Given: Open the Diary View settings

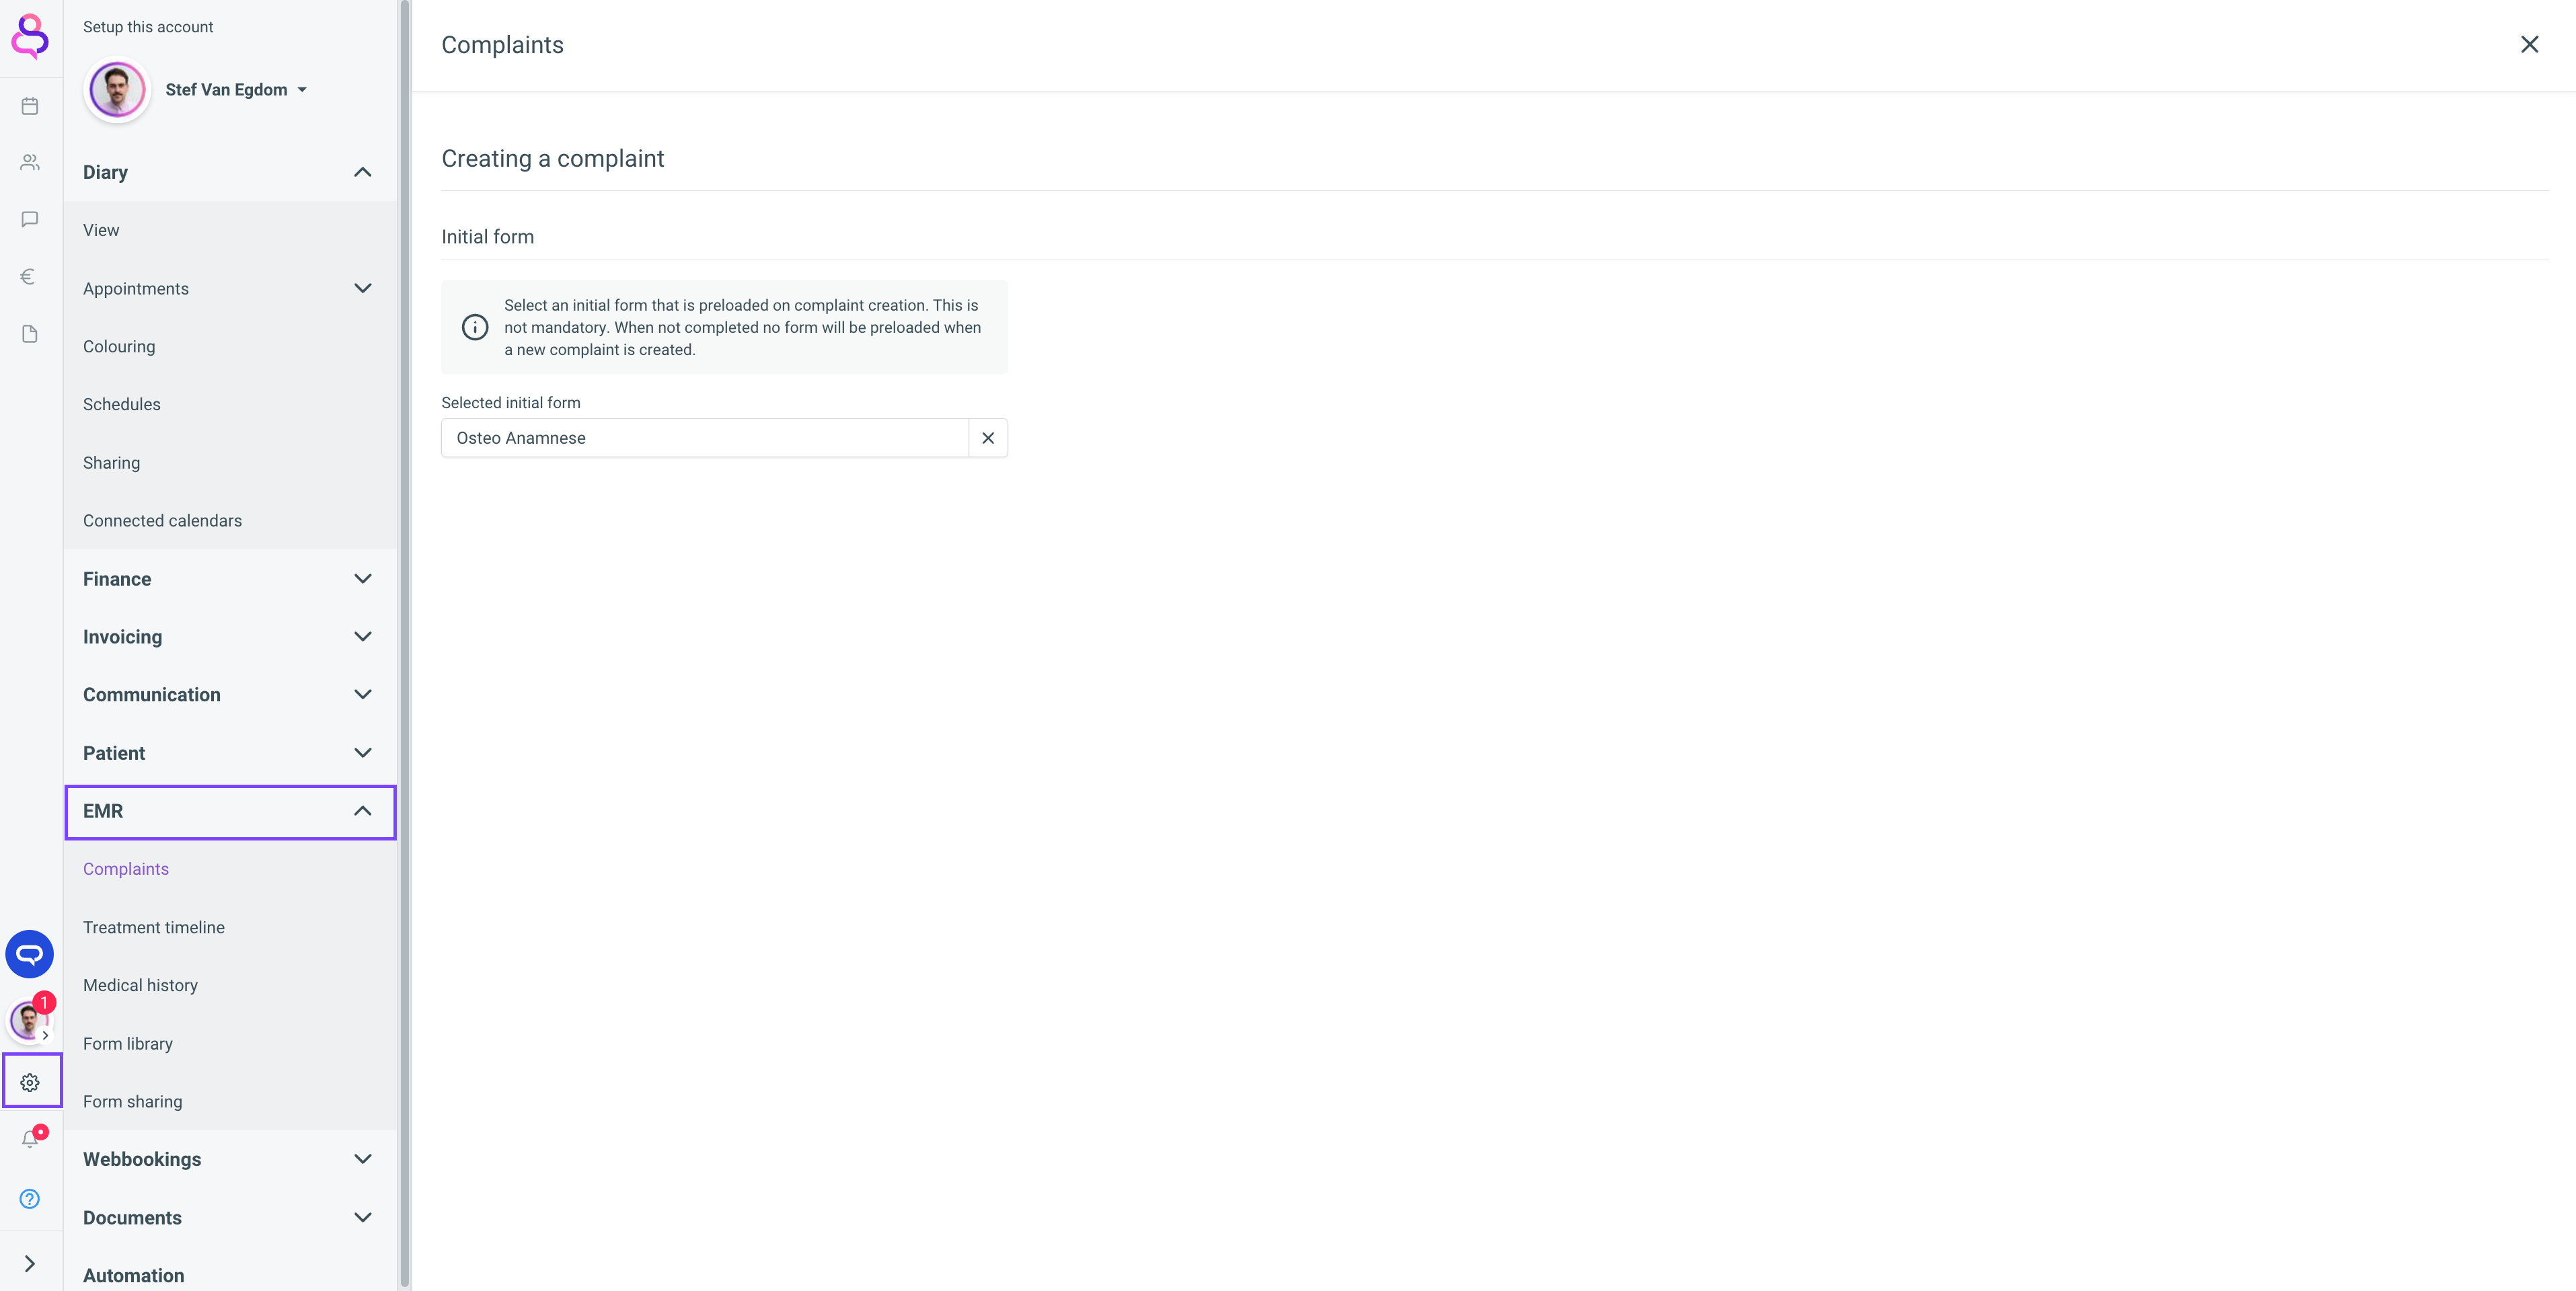Looking at the screenshot, I should click(x=230, y=230).
